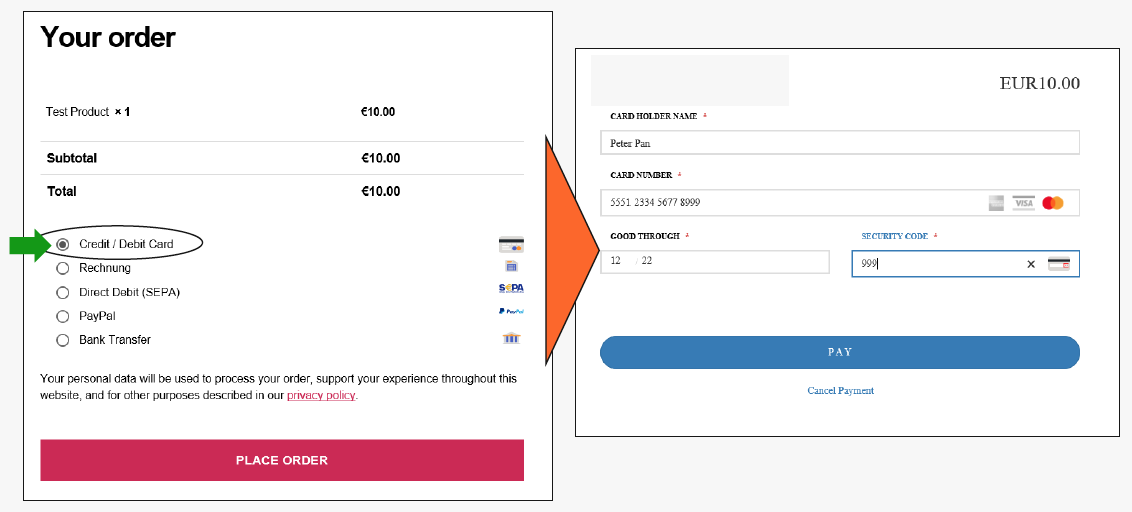
Task: Click the invoice icon next to Rechnung
Action: [511, 266]
